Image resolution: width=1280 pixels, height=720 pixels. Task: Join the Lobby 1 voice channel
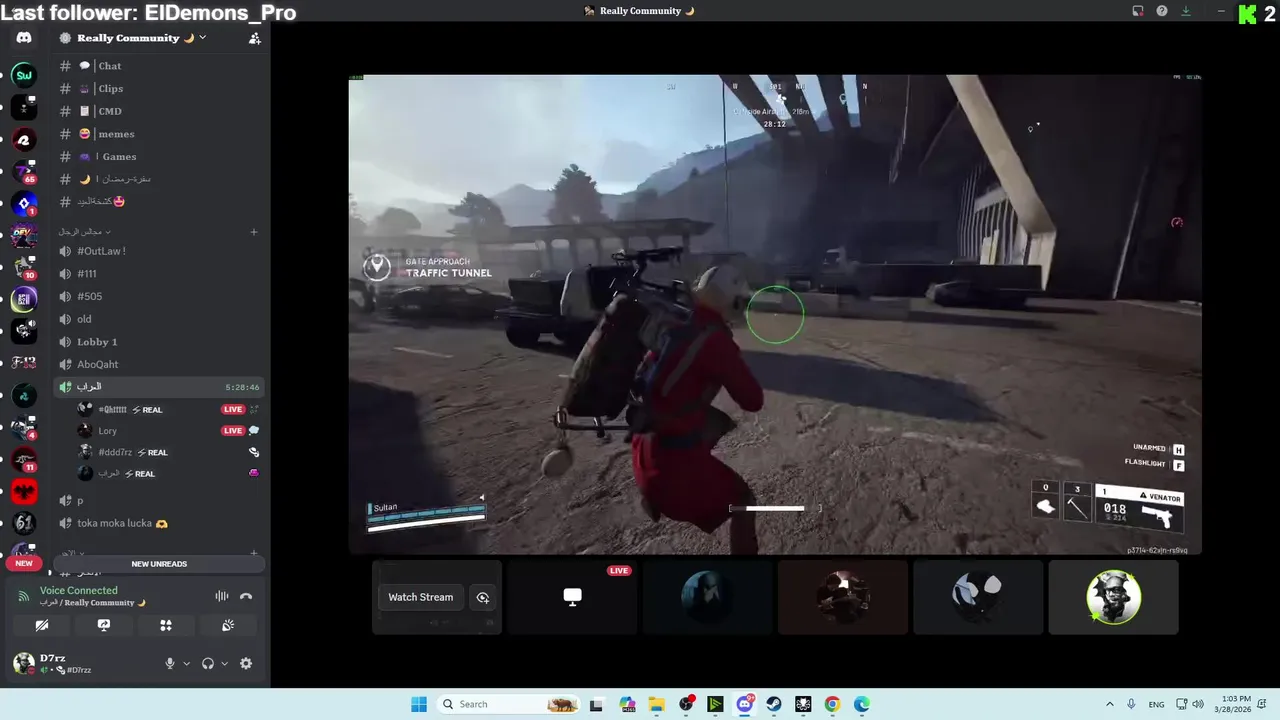click(160, 342)
